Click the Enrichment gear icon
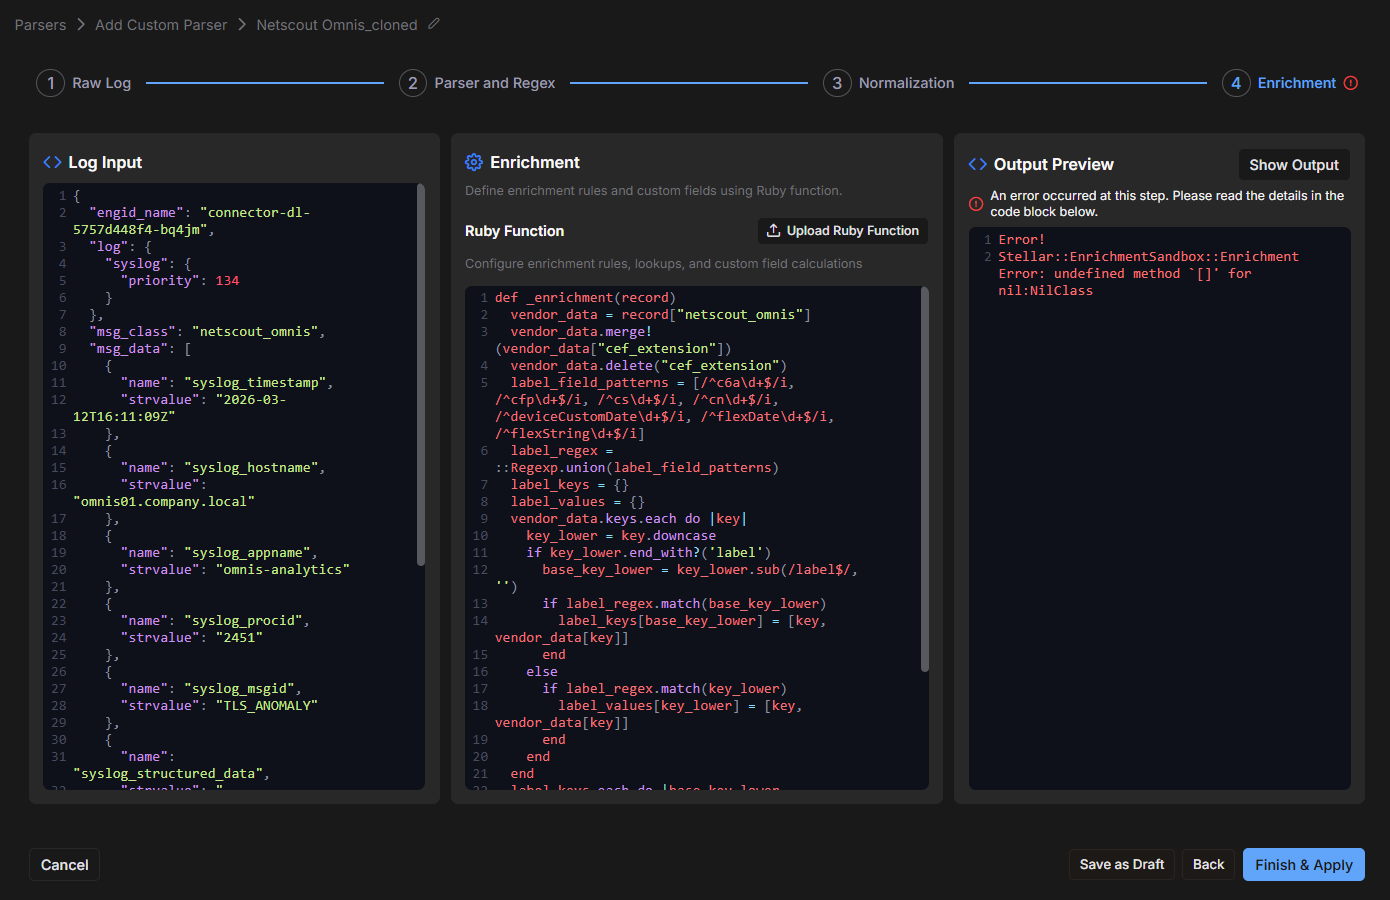 (x=474, y=162)
